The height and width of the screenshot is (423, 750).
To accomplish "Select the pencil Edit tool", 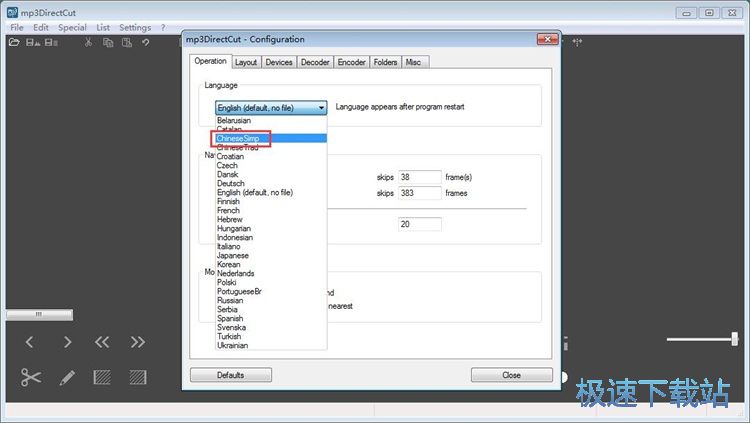I will coord(67,377).
